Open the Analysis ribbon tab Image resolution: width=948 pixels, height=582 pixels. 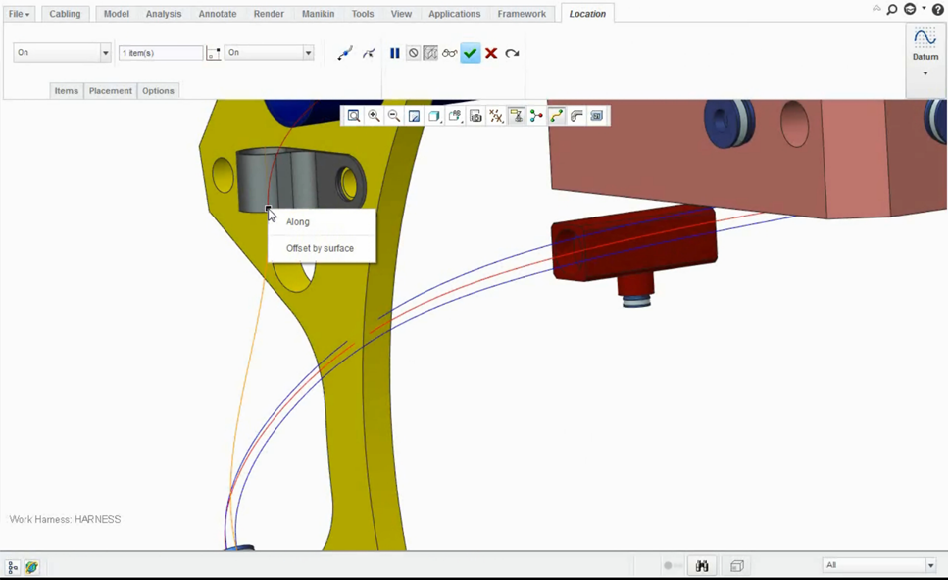[x=163, y=14]
